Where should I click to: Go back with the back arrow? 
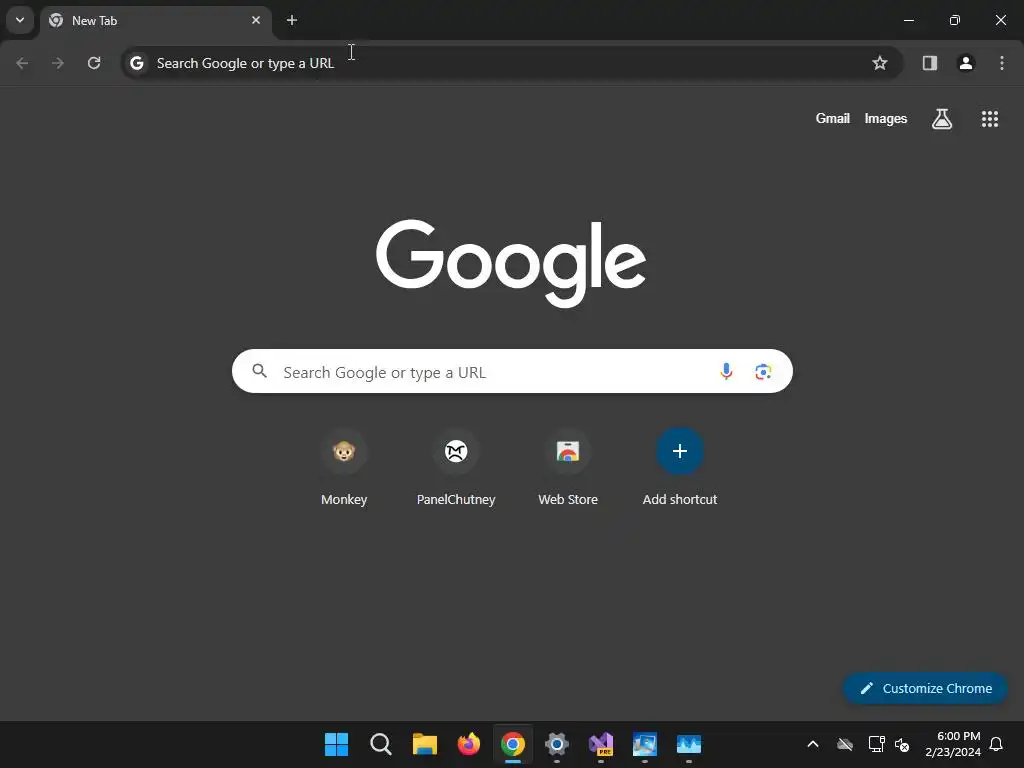pos(22,63)
